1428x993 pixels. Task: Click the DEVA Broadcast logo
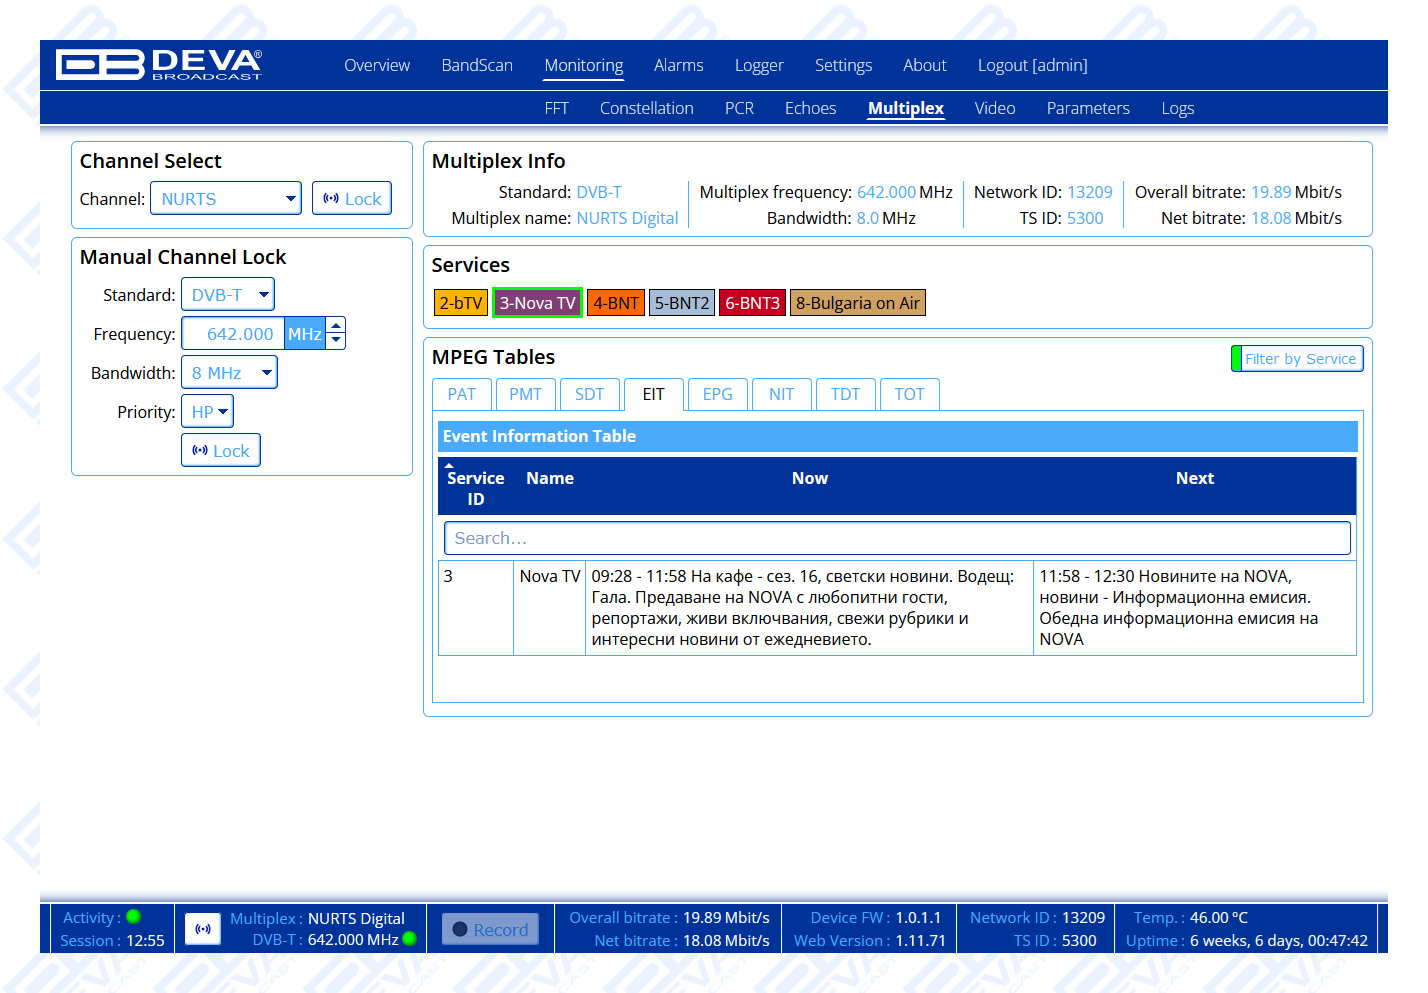pos(159,65)
